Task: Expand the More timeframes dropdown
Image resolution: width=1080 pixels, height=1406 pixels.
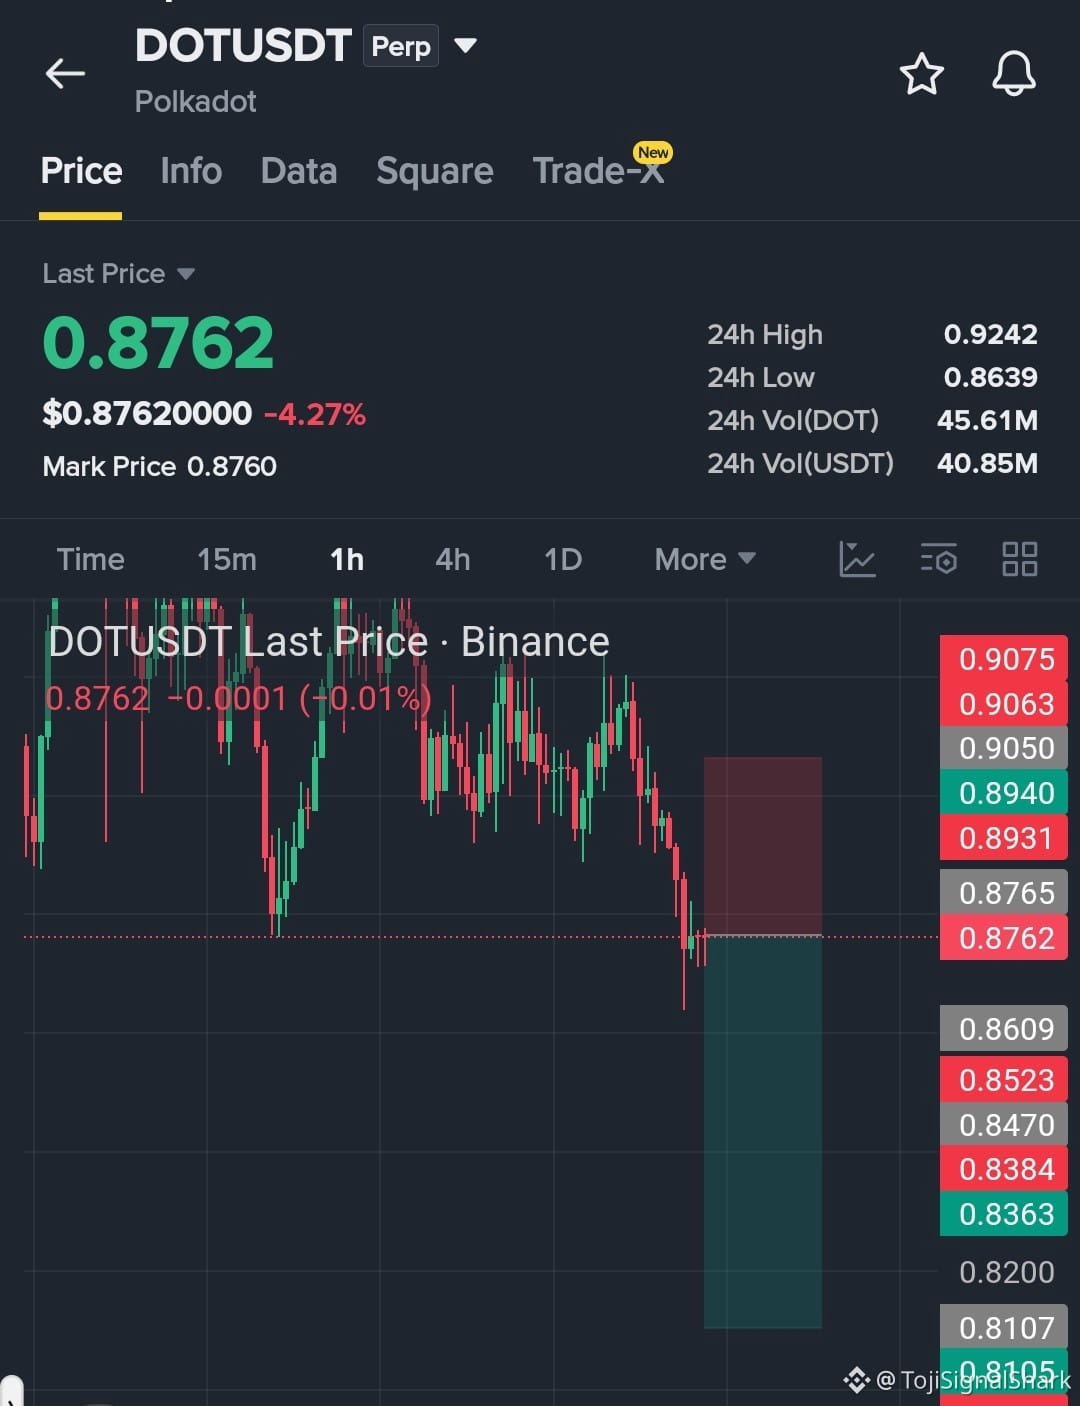Action: click(705, 559)
